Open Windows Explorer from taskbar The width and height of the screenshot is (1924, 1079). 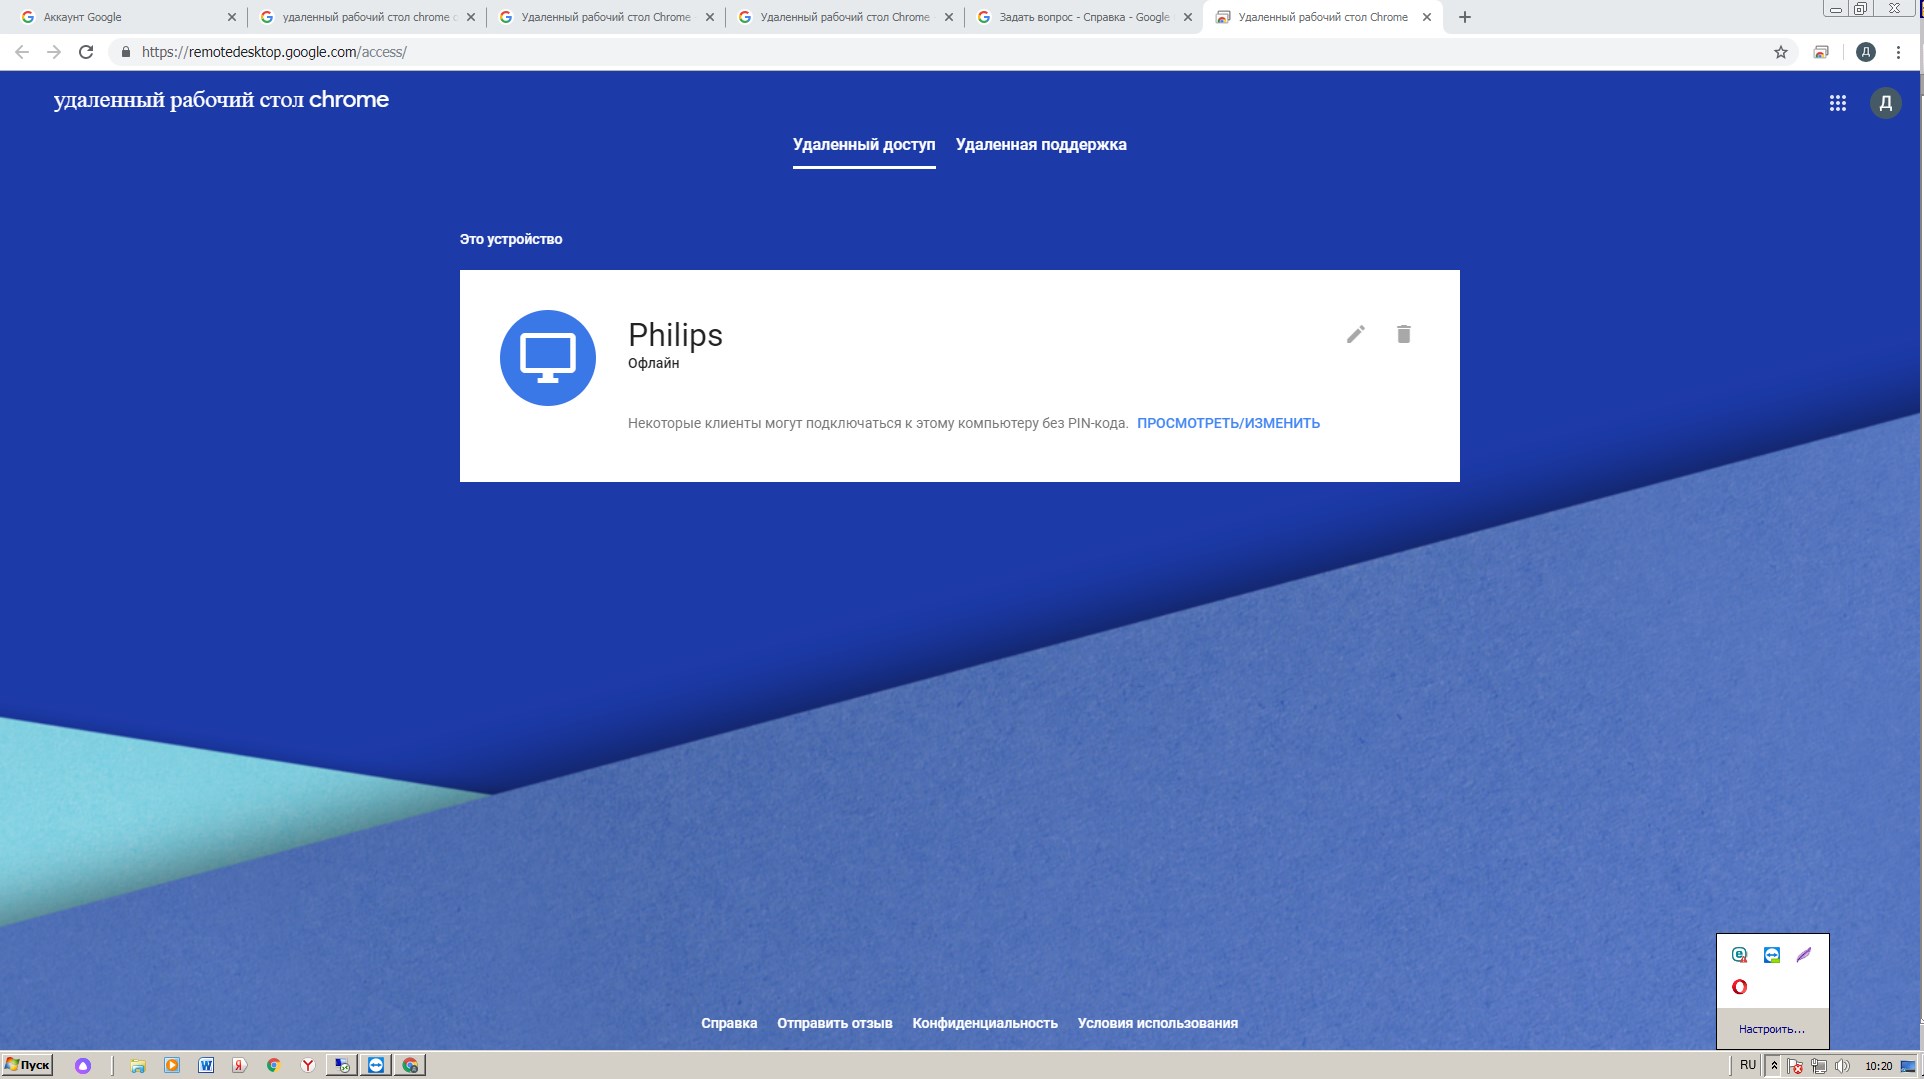[x=138, y=1066]
